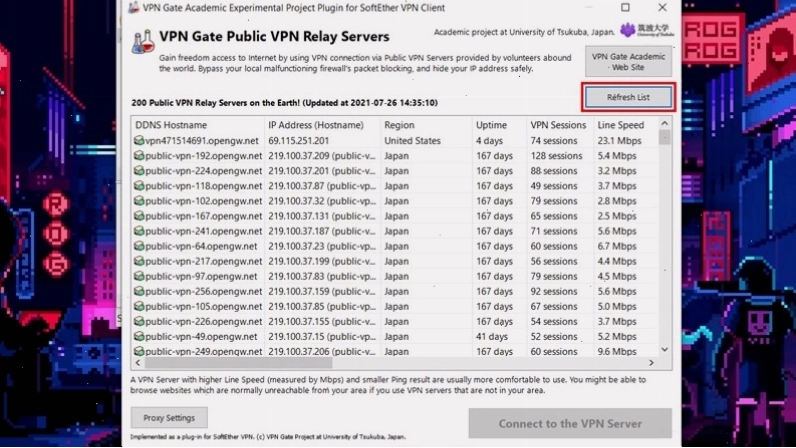Image resolution: width=796 pixels, height=448 pixels.
Task: Select IP 219.100.37.32 cell
Action: [322, 201]
